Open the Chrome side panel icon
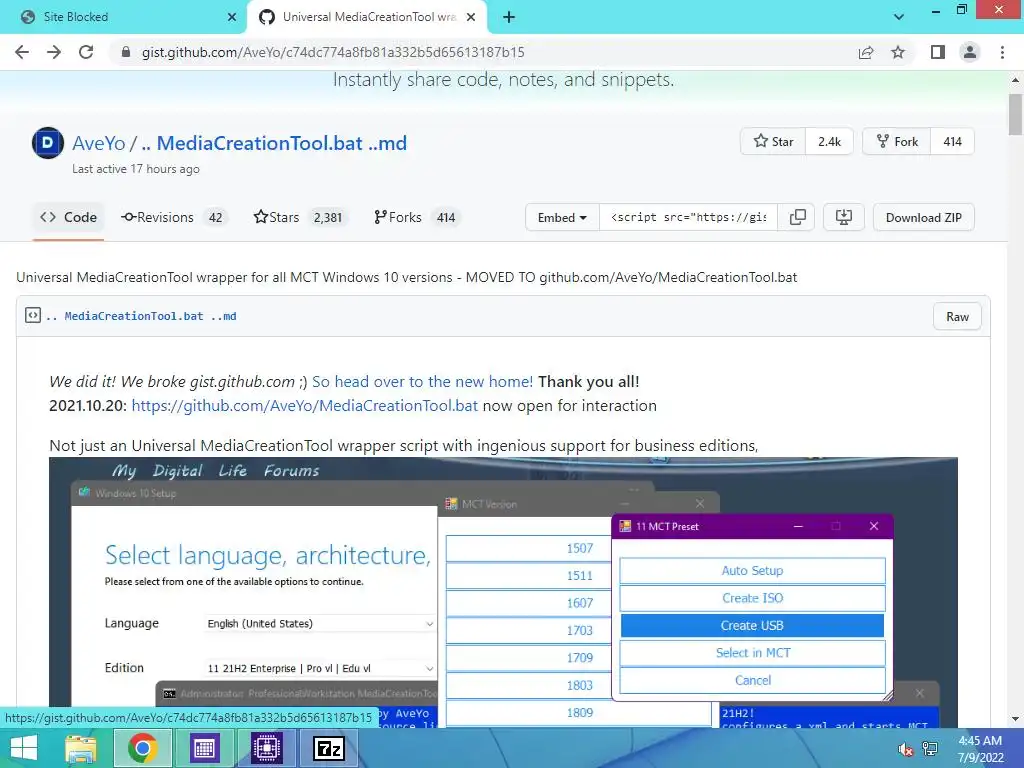The width and height of the screenshot is (1024, 768). coord(938,52)
